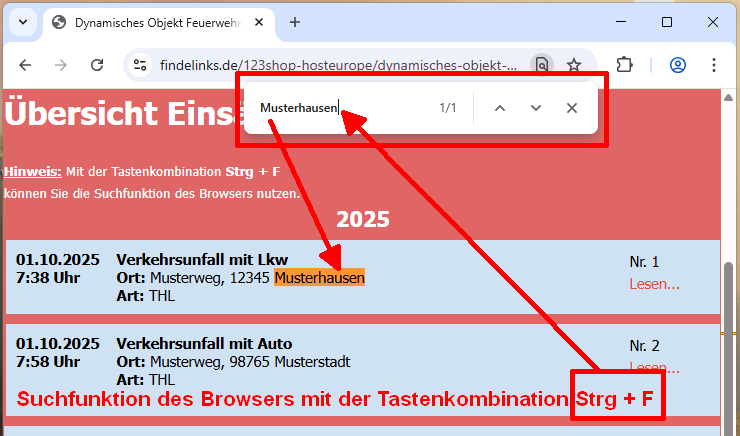Open a new browser tab

[x=295, y=22]
